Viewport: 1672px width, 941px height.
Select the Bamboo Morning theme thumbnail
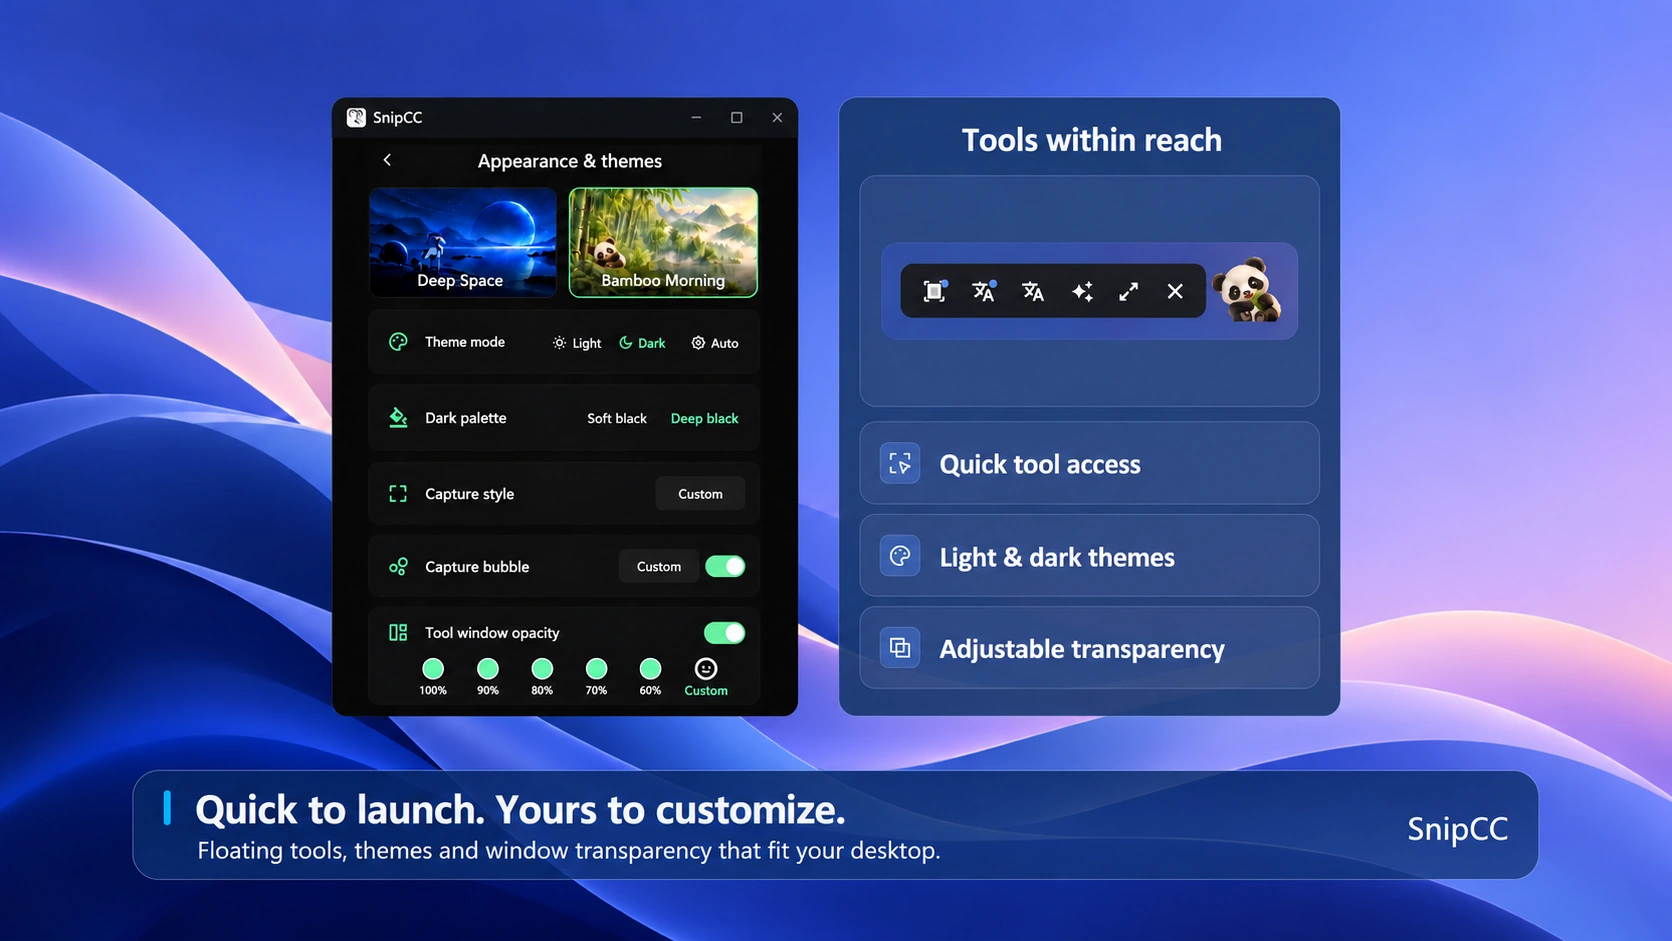(x=663, y=242)
